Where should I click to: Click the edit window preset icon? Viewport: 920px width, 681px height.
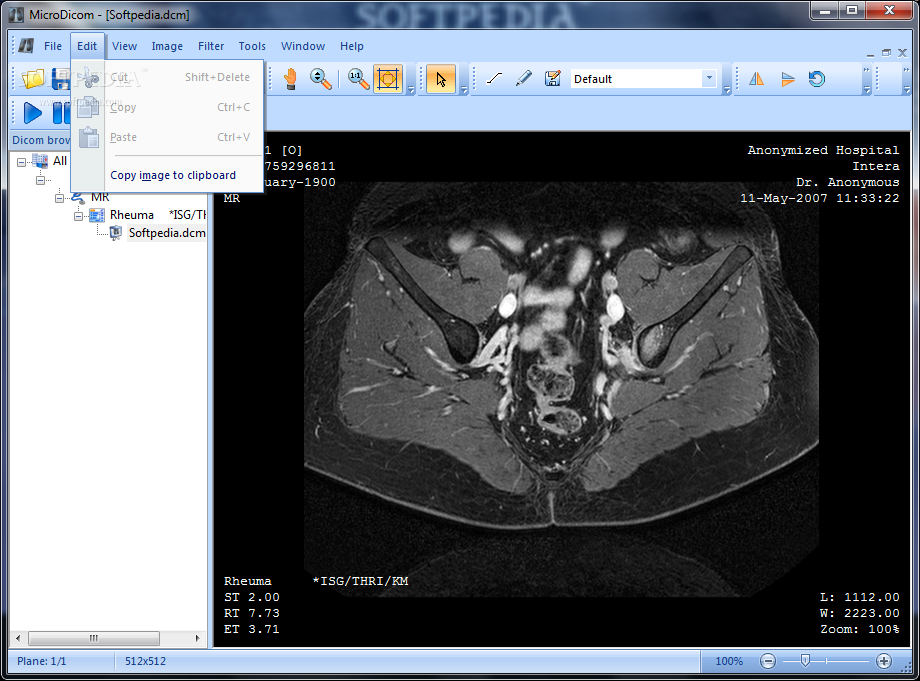tap(553, 79)
